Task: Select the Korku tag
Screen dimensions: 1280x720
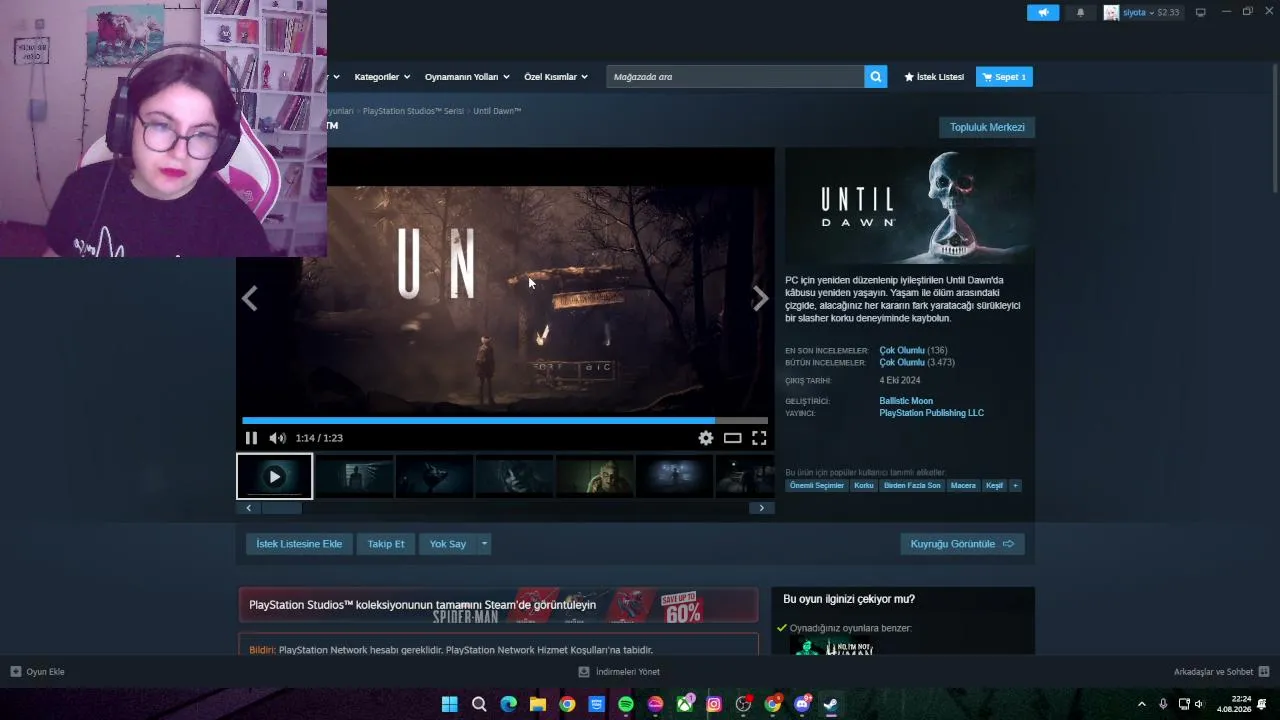Action: (864, 486)
